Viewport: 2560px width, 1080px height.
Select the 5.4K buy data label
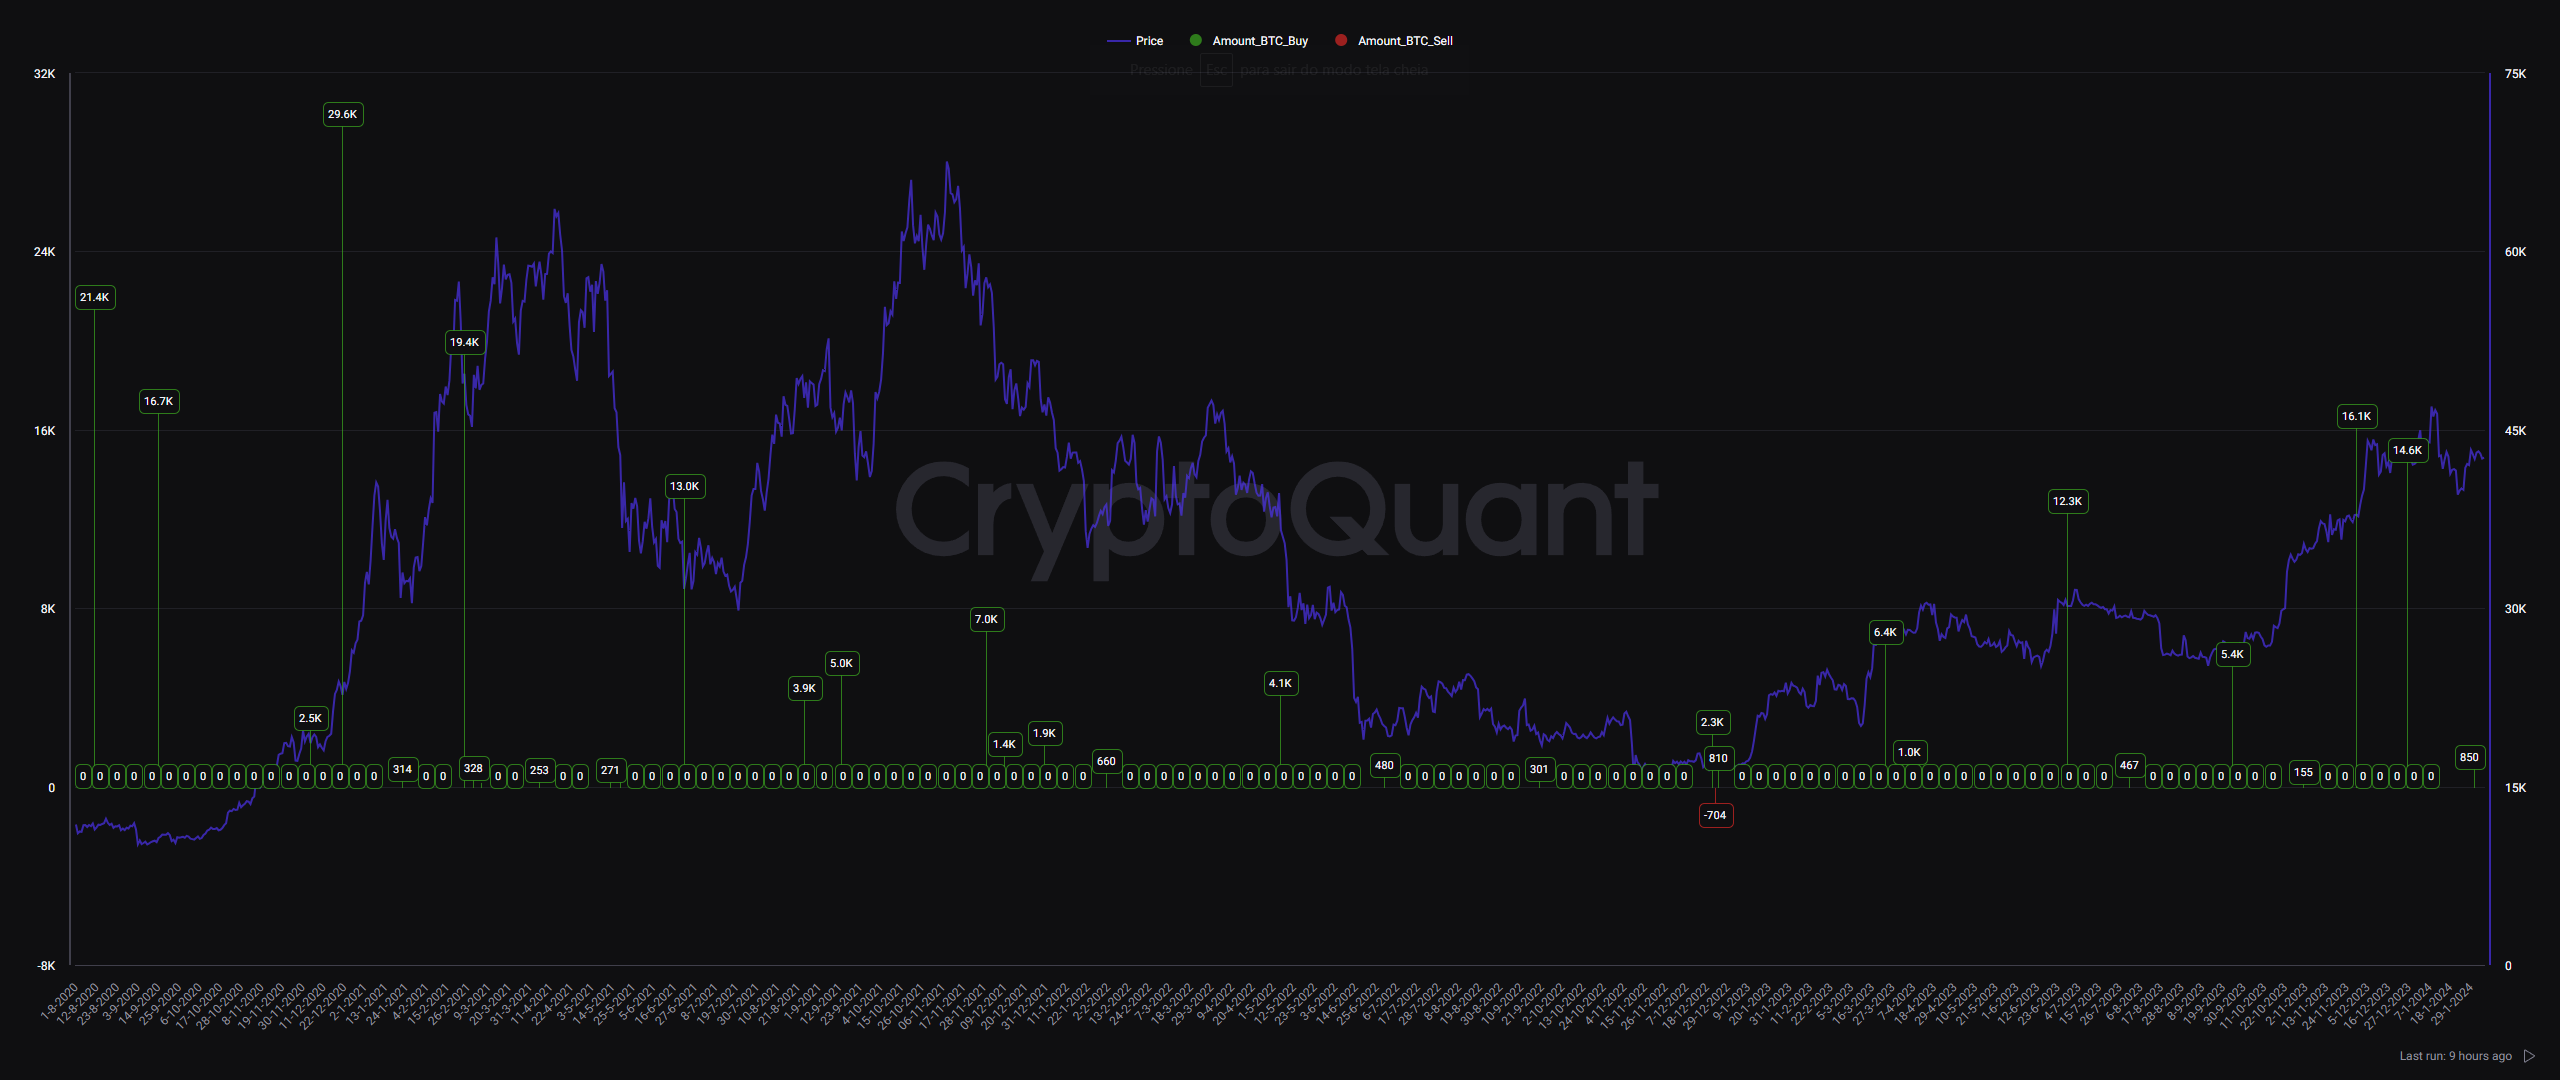pyautogui.click(x=2233, y=655)
